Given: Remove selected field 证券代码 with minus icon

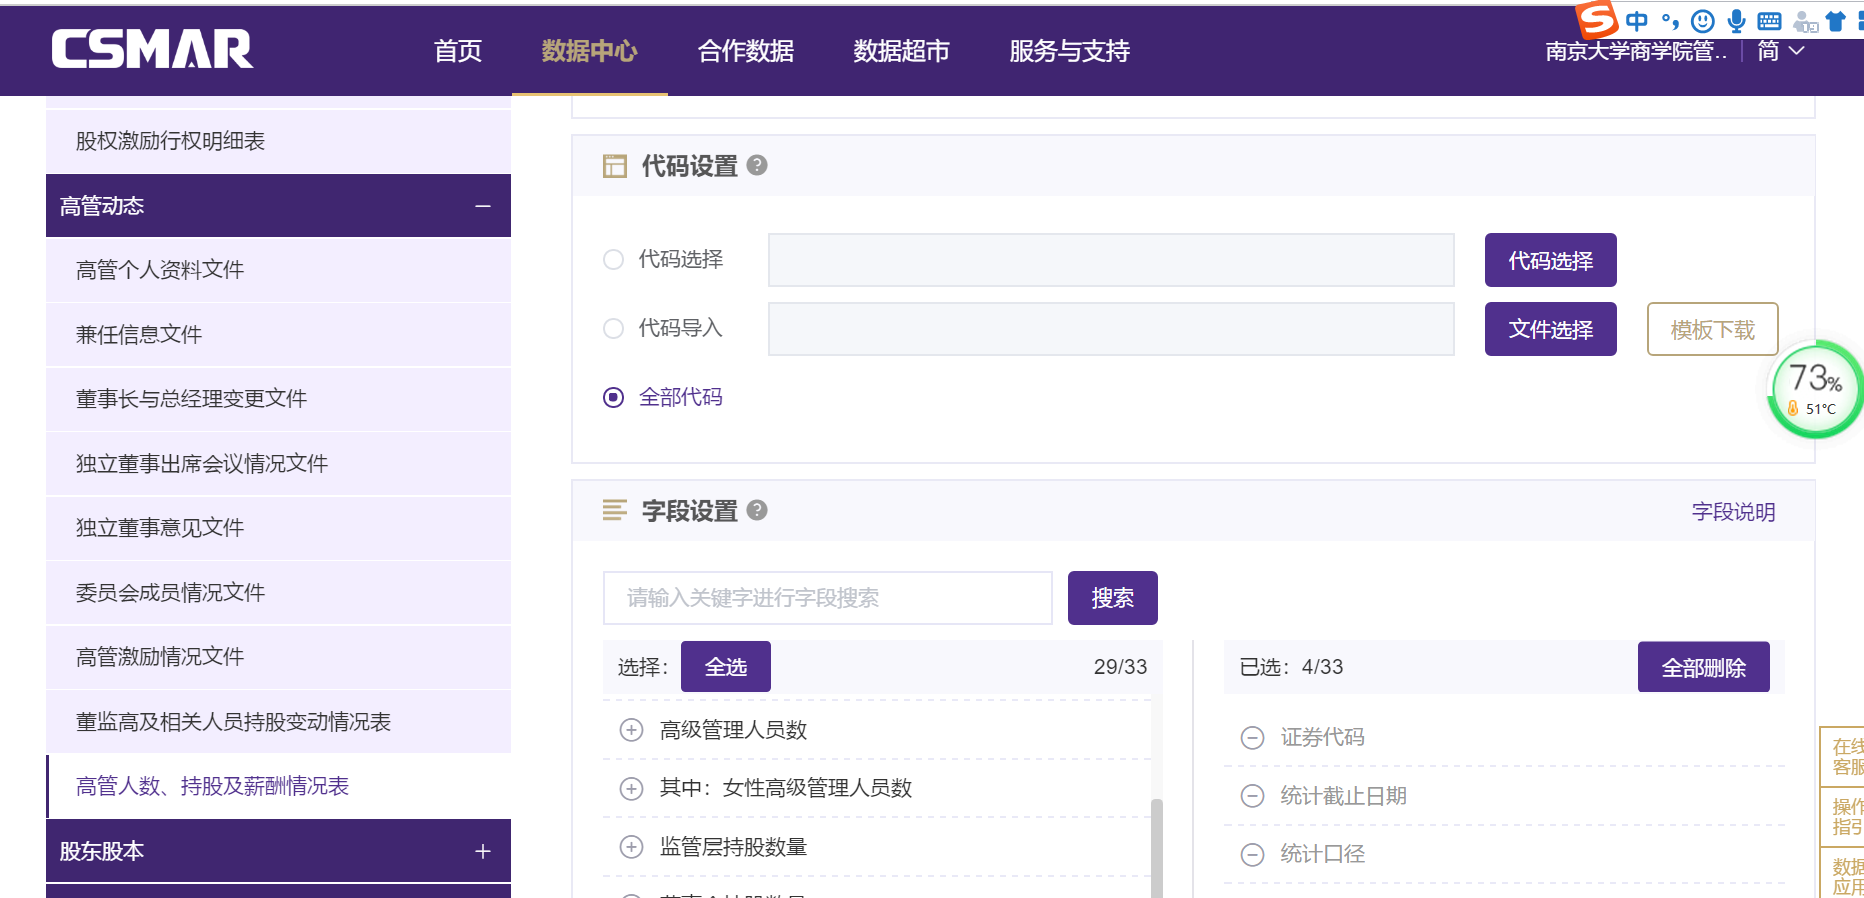Looking at the screenshot, I should tap(1252, 738).
